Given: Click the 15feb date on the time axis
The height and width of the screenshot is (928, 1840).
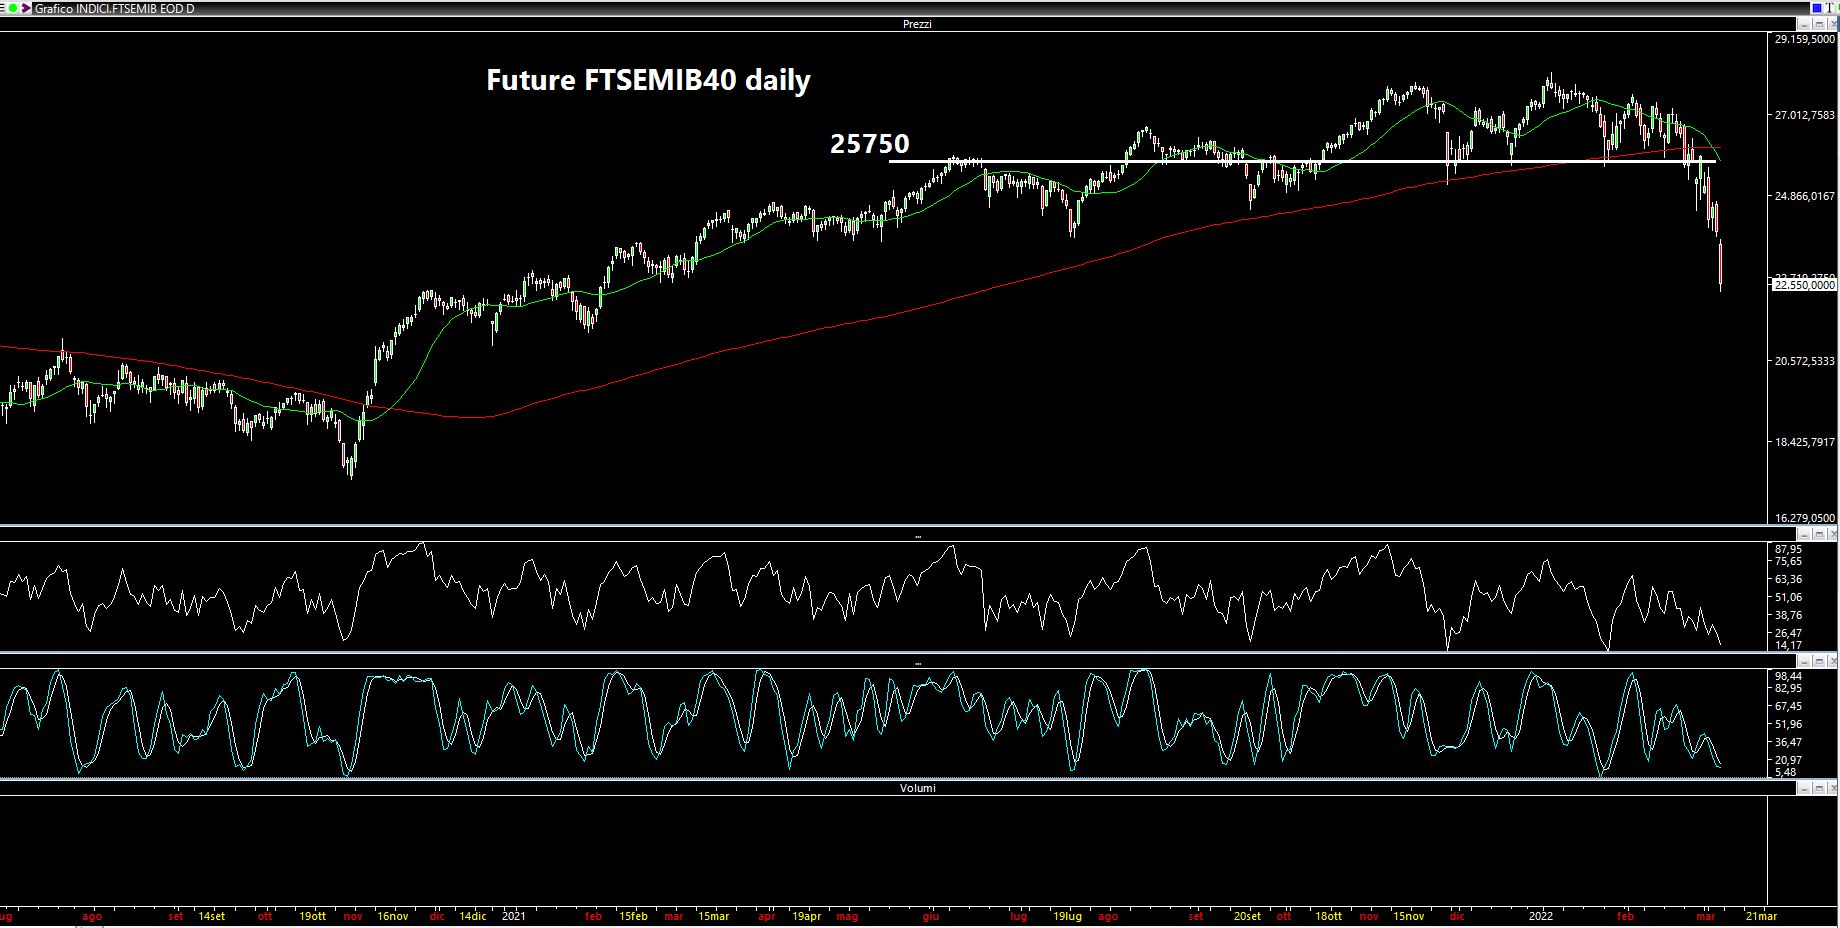Looking at the screenshot, I should [632, 915].
